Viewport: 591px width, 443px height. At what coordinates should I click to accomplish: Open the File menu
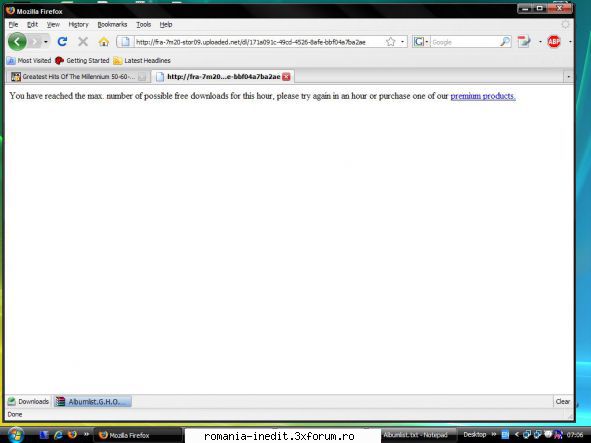13,25
